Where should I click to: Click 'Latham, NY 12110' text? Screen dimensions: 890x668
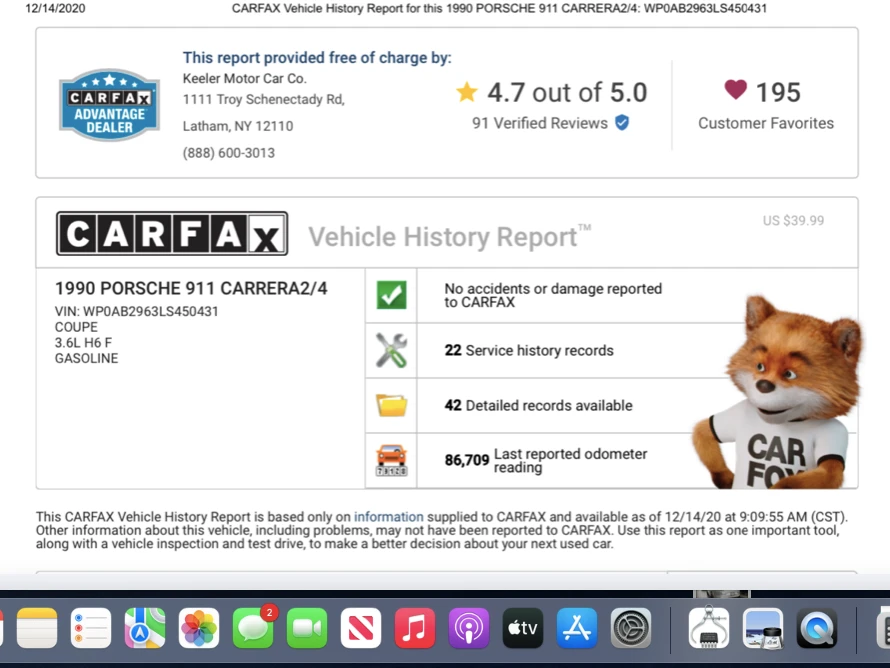238,126
